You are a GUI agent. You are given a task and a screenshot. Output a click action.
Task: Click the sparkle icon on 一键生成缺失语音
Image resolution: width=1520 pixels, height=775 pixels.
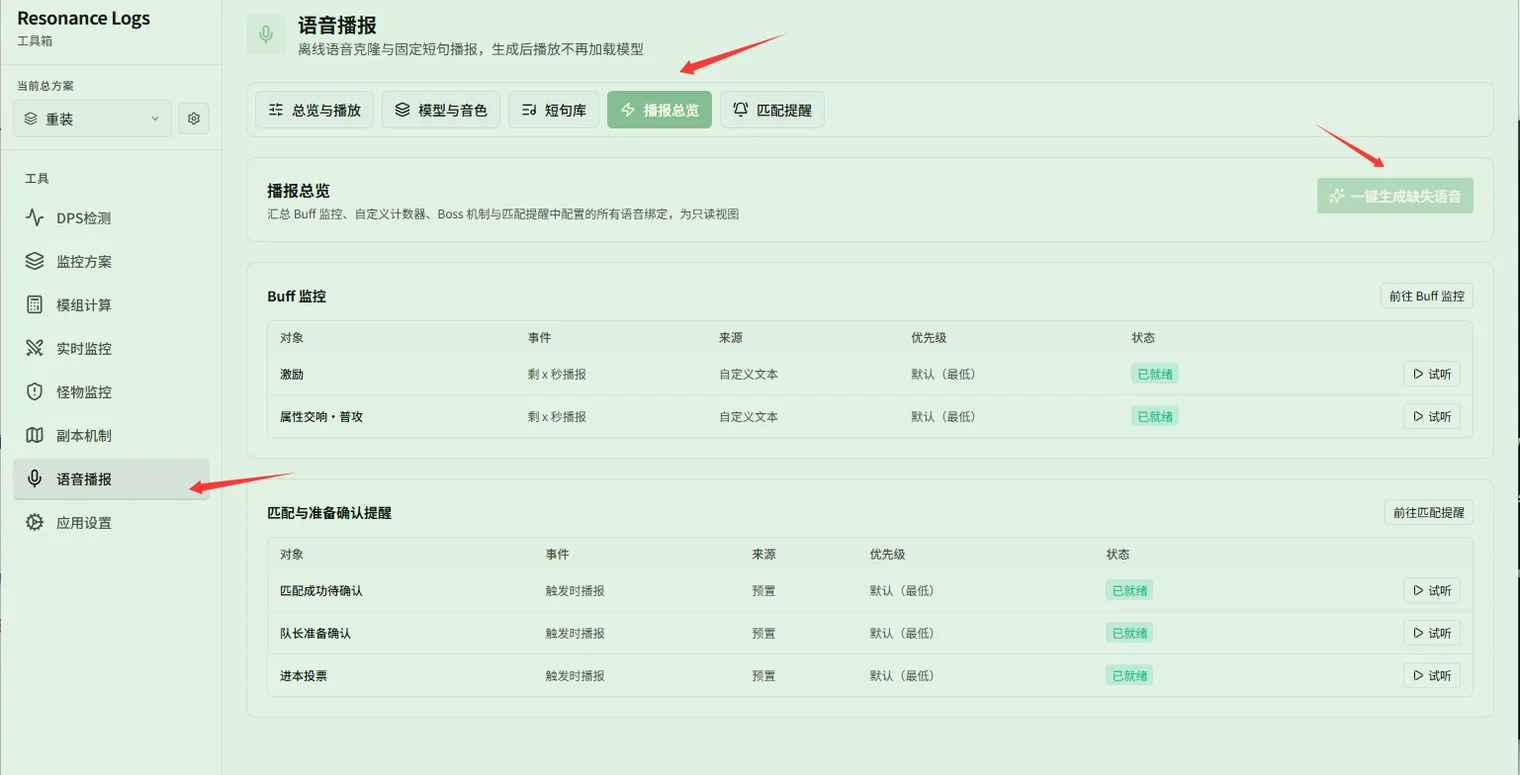pos(1337,196)
